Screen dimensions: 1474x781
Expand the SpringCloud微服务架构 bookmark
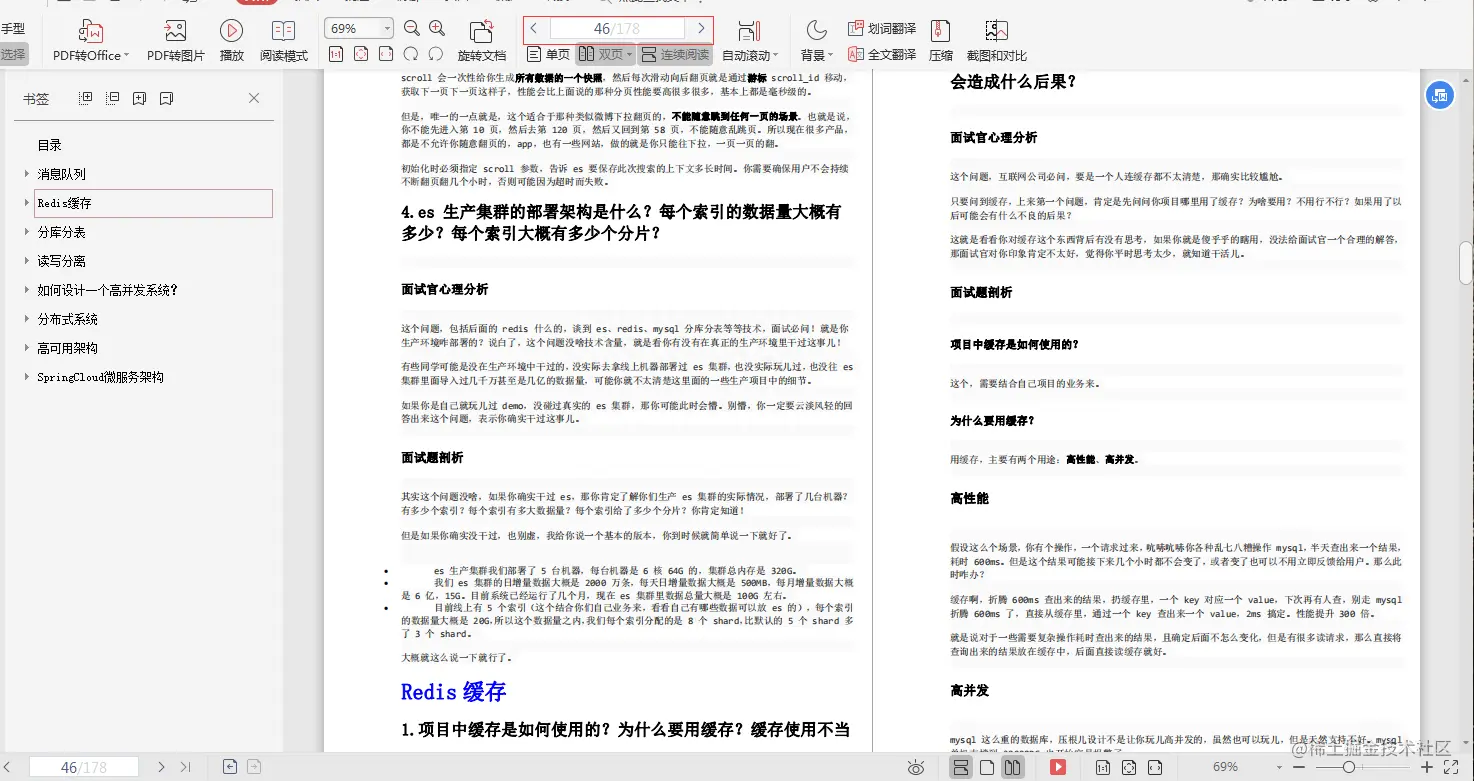tap(26, 377)
